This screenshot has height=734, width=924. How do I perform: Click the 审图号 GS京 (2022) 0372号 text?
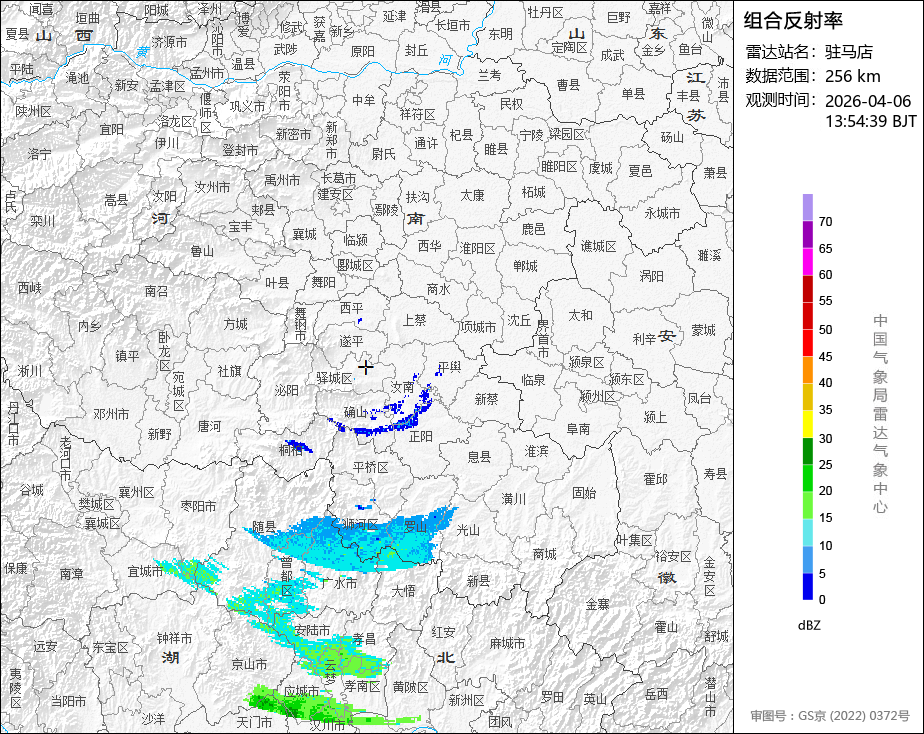point(830,716)
